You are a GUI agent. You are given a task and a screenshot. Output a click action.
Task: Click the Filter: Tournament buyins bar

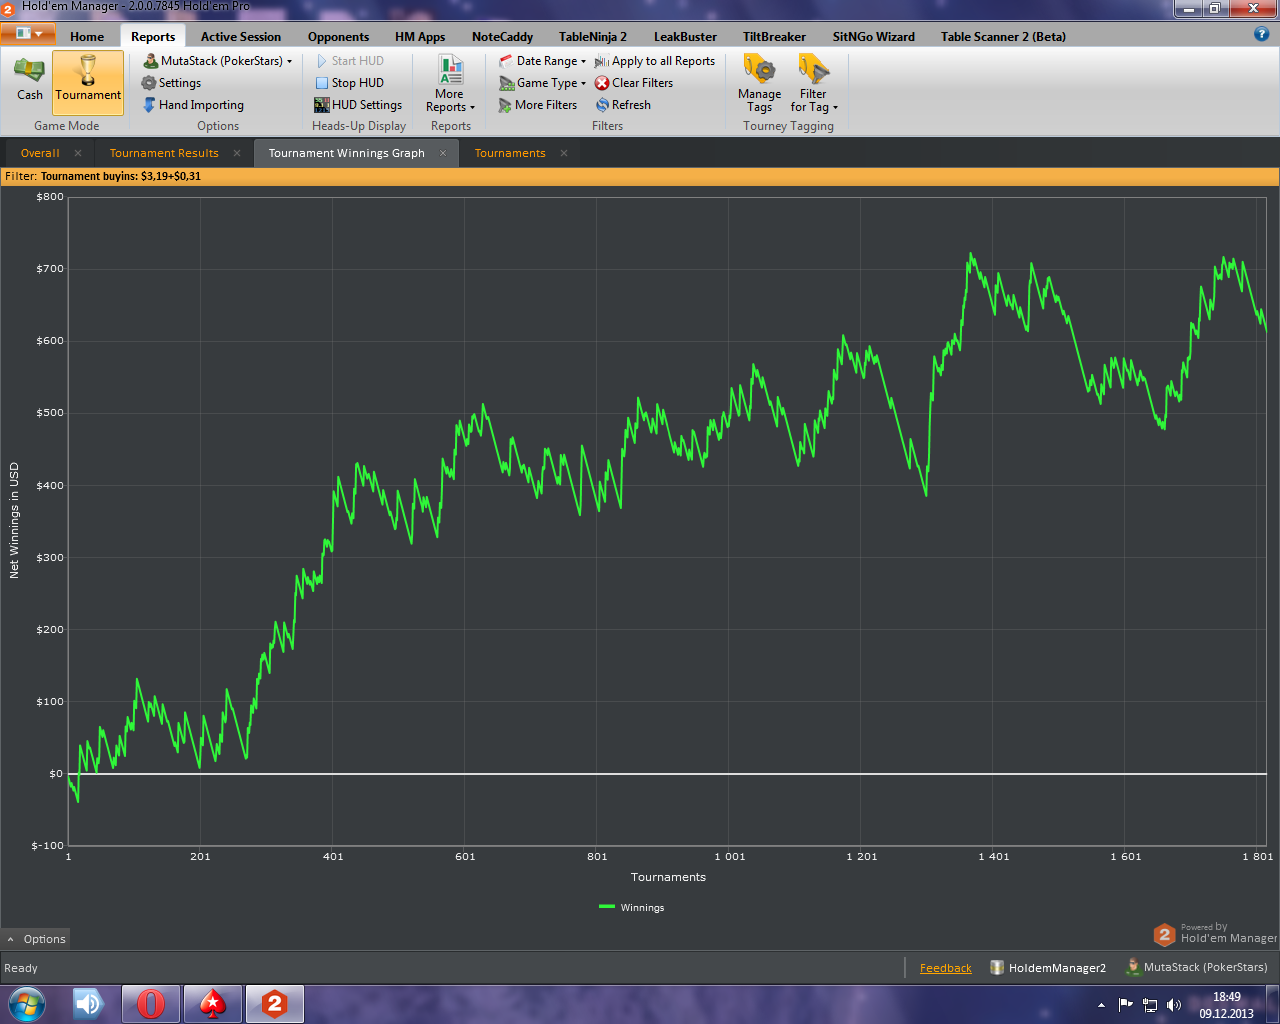point(640,176)
